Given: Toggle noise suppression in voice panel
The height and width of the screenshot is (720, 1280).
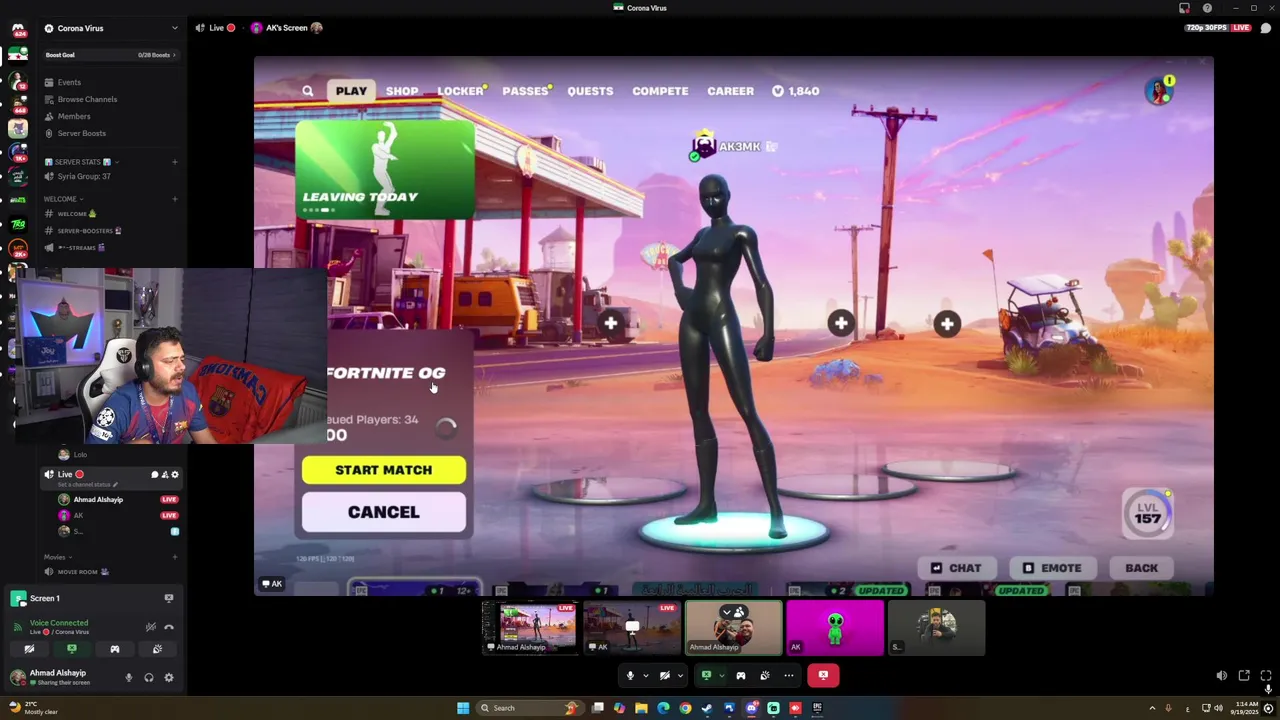Looking at the screenshot, I should point(151,627).
